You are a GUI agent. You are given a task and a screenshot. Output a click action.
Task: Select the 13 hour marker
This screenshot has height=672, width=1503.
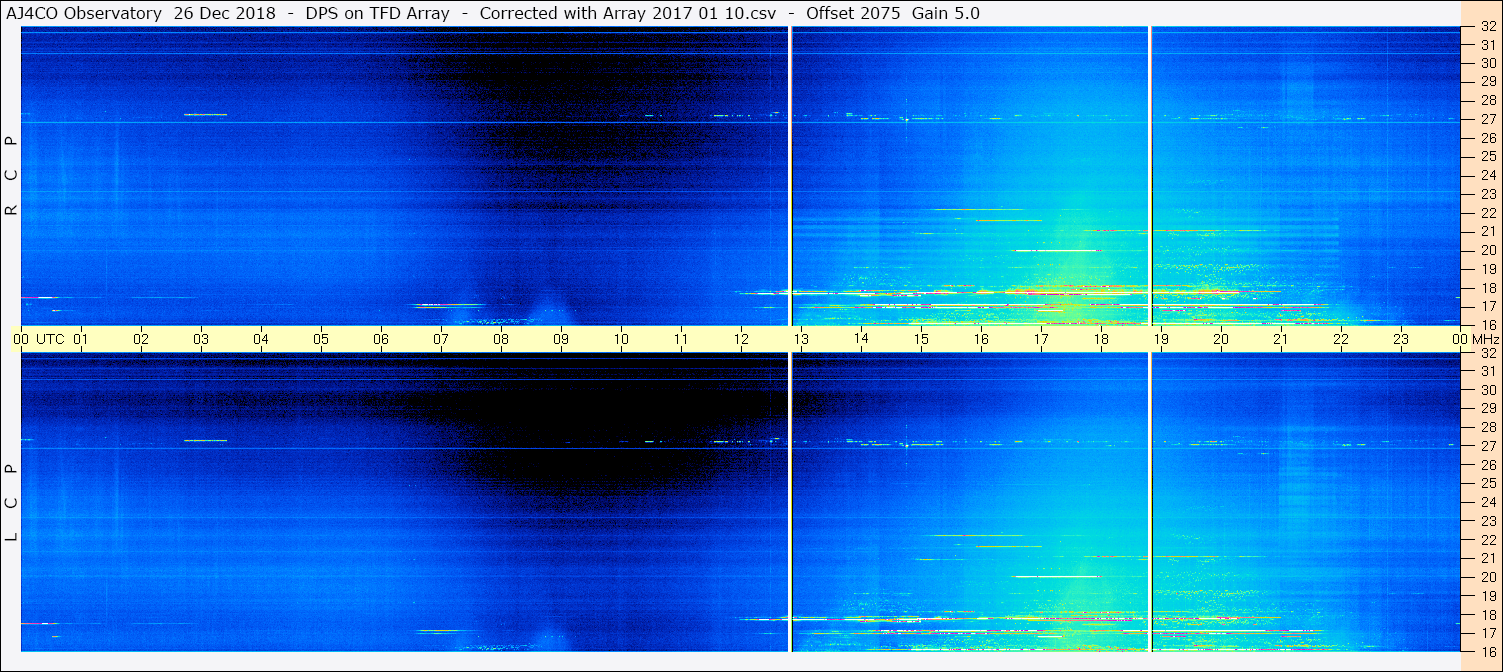click(801, 339)
